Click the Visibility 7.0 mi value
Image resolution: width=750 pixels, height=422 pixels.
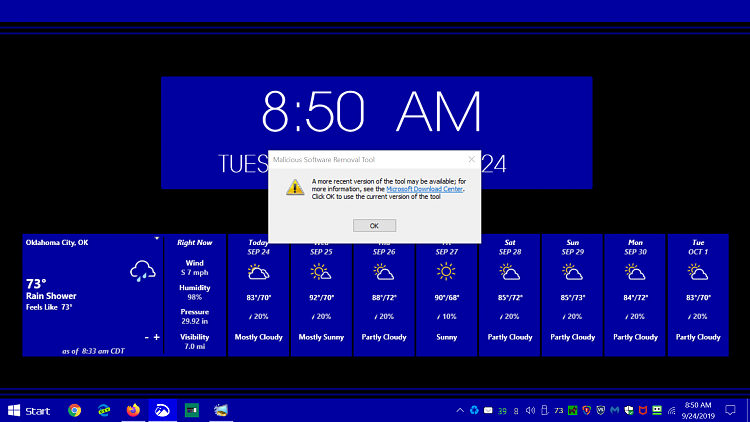(x=195, y=346)
